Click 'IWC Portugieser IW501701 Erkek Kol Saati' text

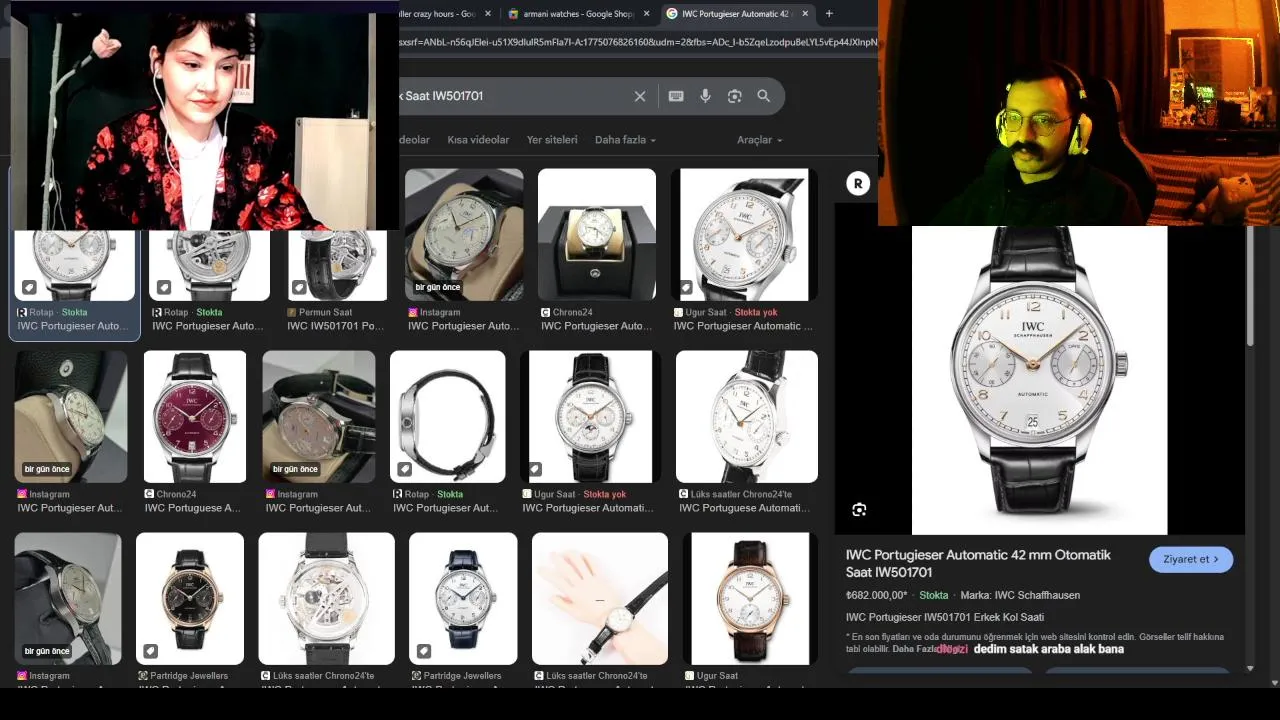point(945,617)
